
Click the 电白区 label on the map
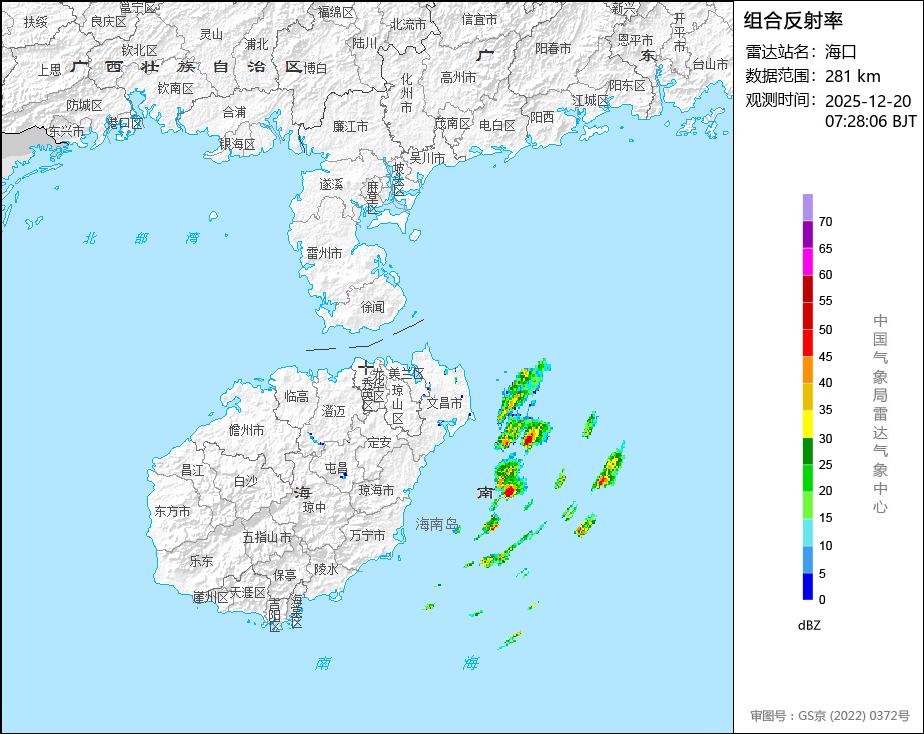pyautogui.click(x=497, y=125)
